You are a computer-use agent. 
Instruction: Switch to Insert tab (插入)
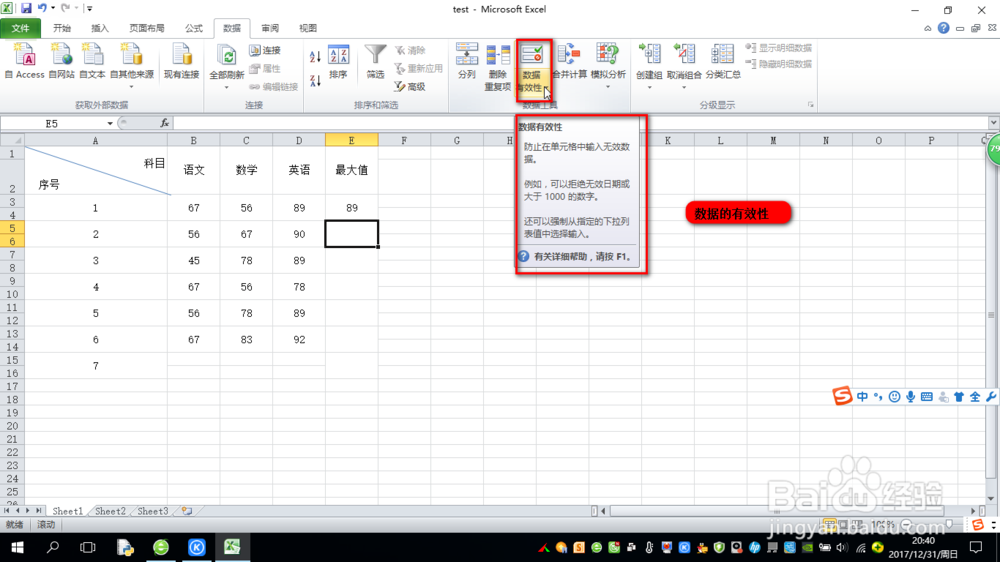[99, 28]
